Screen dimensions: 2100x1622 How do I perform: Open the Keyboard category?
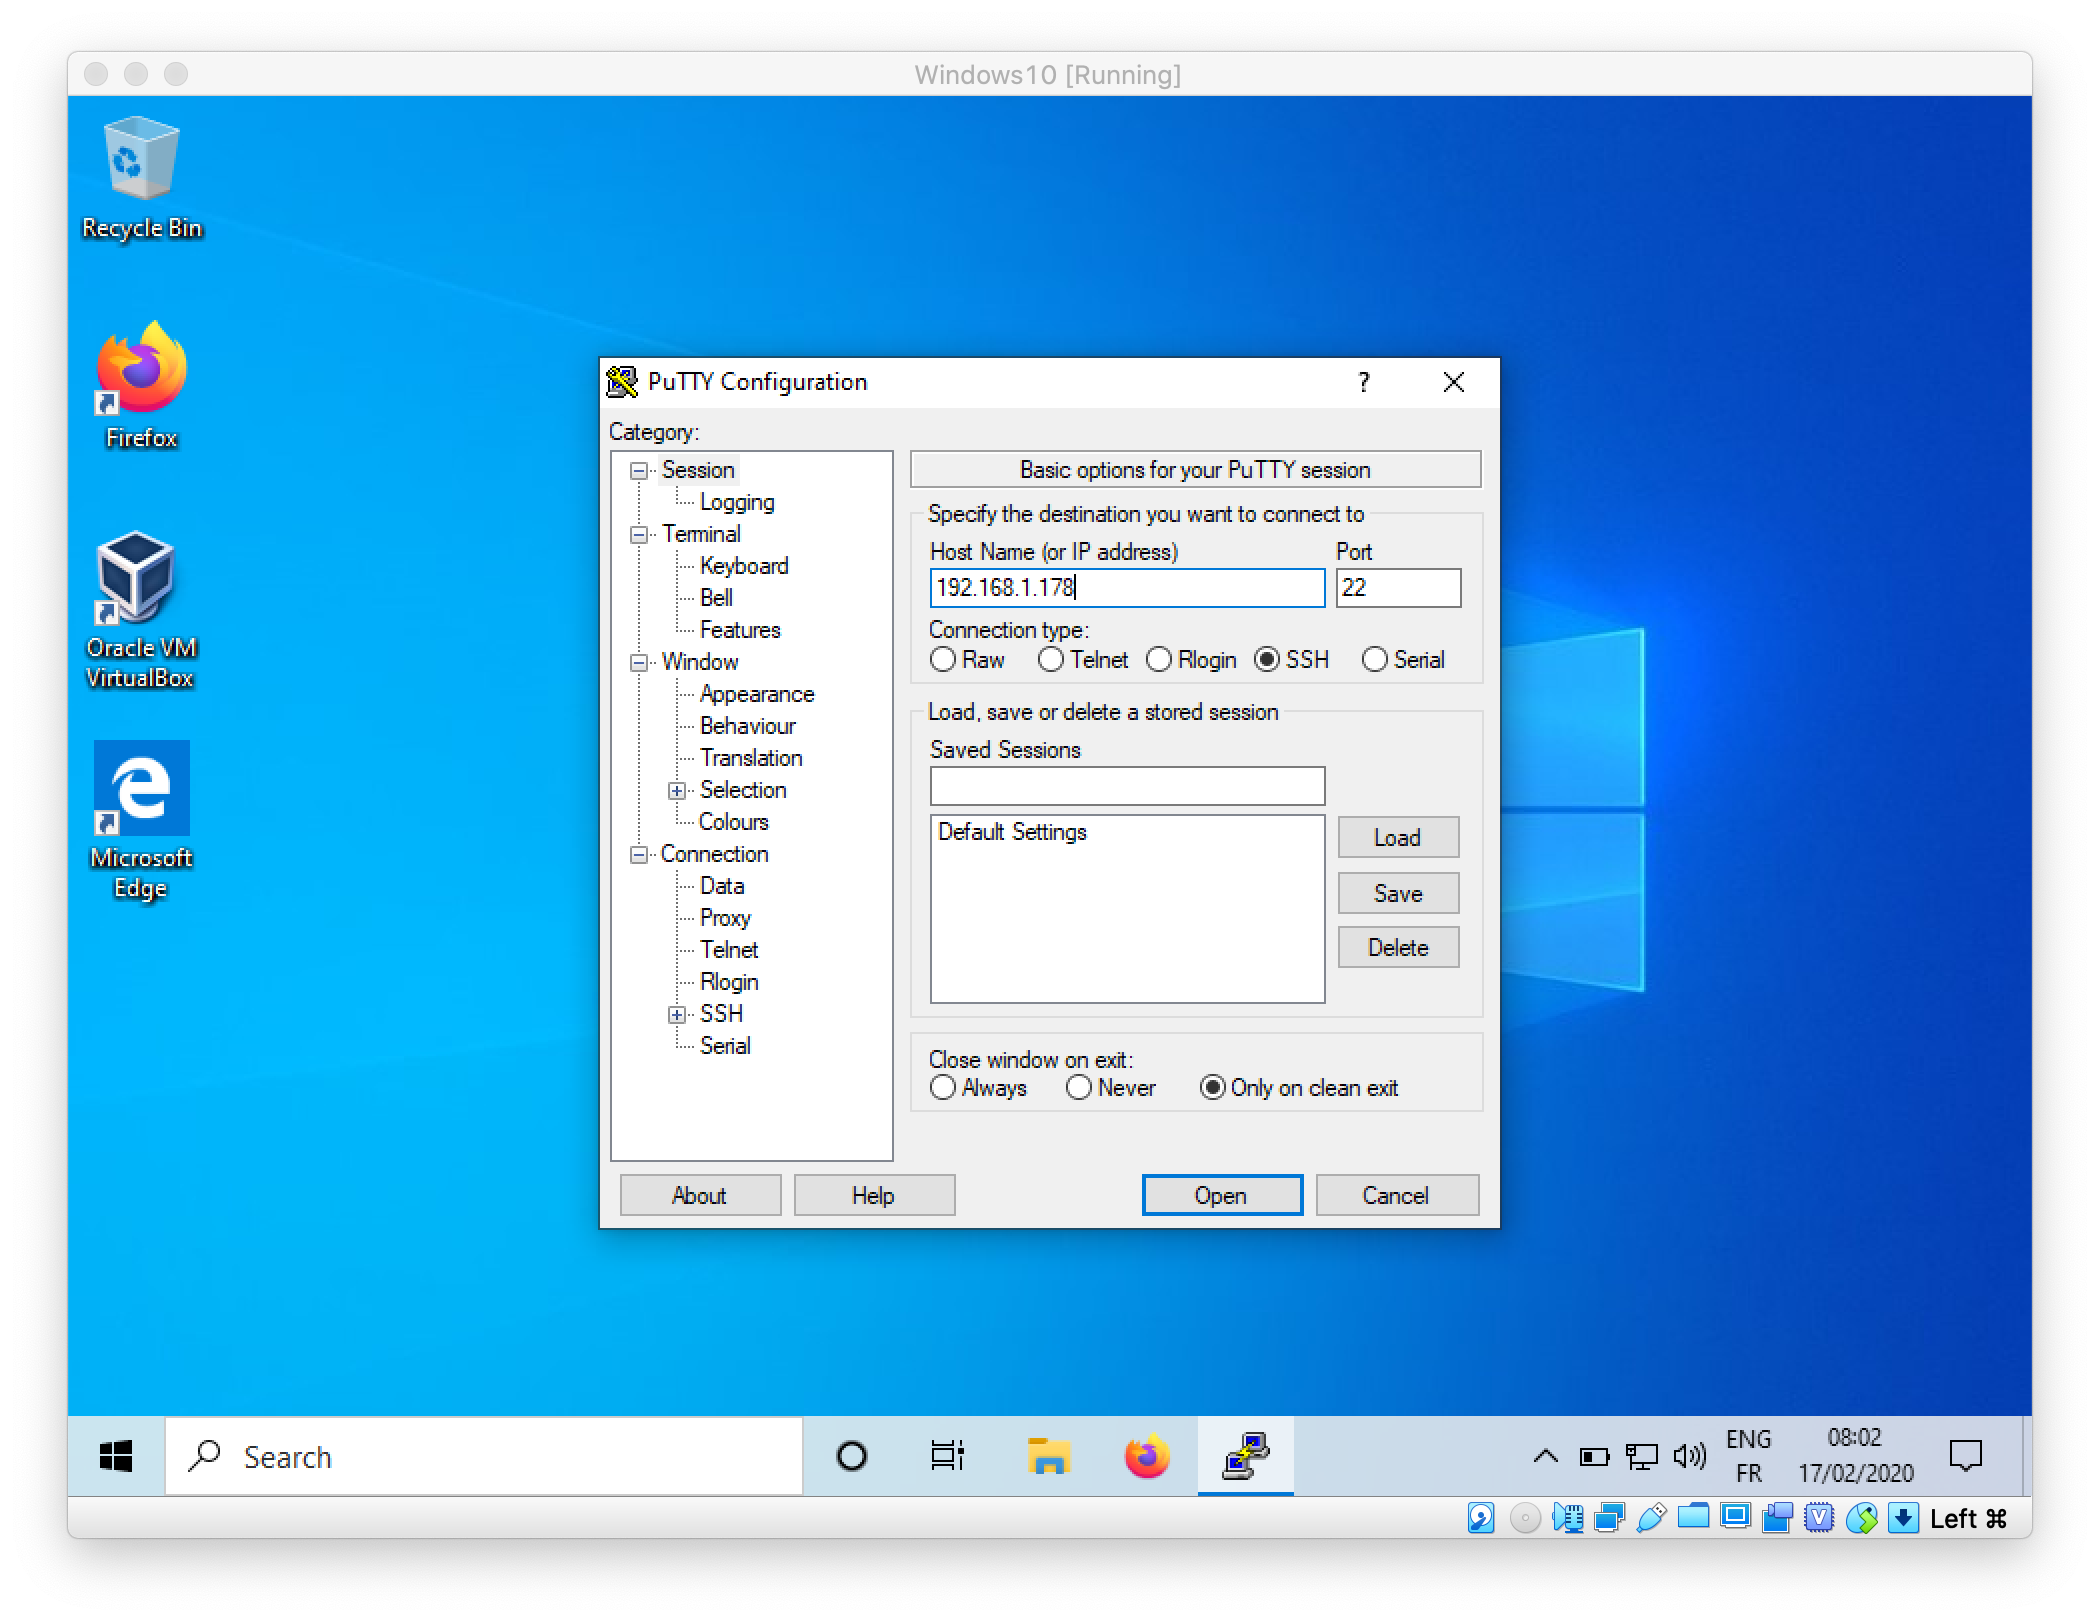click(744, 566)
